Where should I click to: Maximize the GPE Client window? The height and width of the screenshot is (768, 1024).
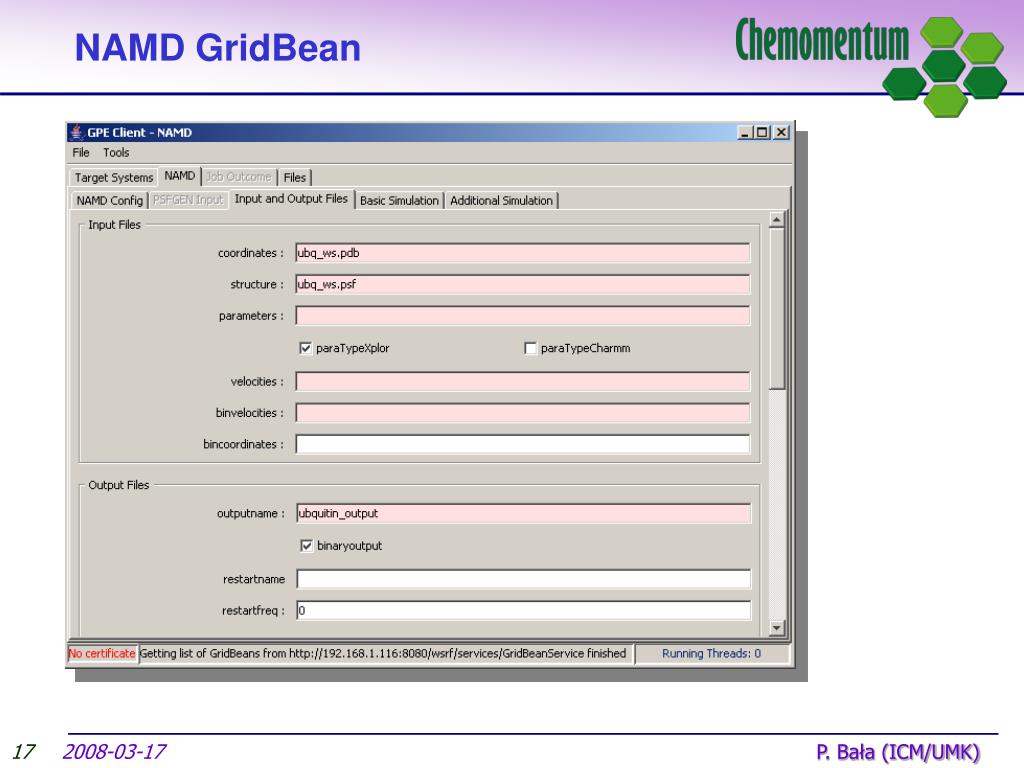point(762,133)
